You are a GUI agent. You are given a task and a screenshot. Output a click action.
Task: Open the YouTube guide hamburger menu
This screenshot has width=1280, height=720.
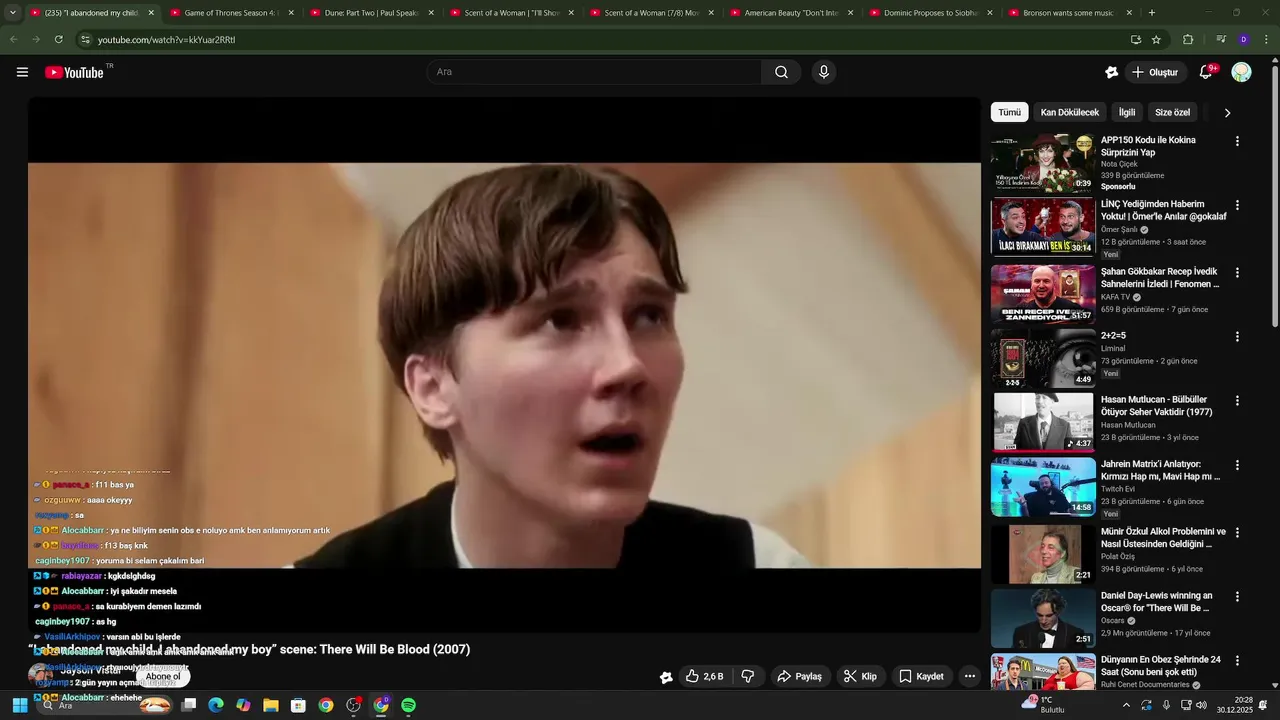[22, 72]
